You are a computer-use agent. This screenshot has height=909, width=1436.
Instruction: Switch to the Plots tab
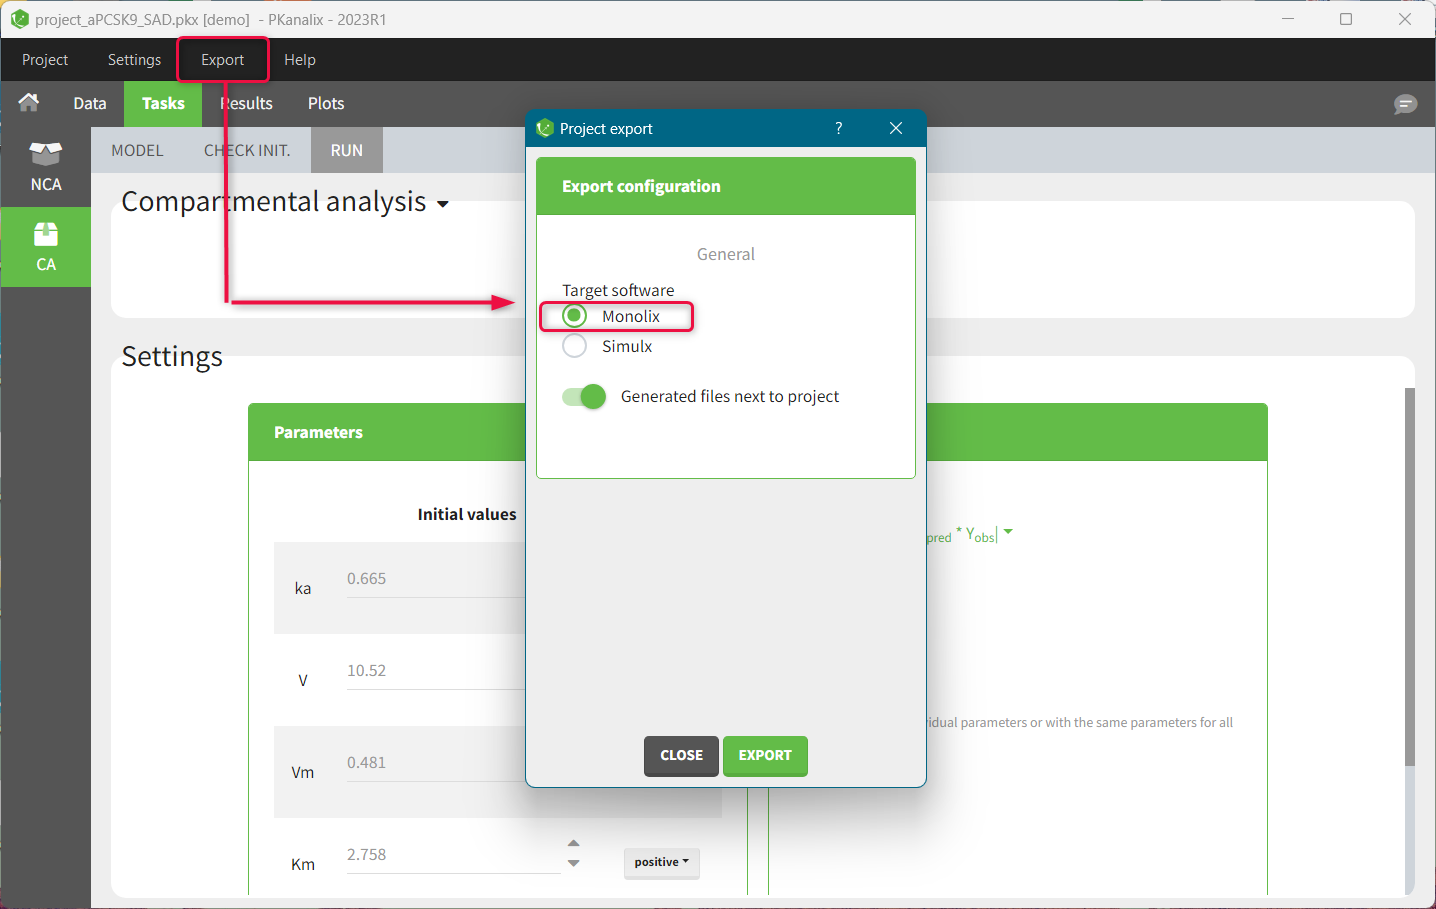pyautogui.click(x=326, y=104)
